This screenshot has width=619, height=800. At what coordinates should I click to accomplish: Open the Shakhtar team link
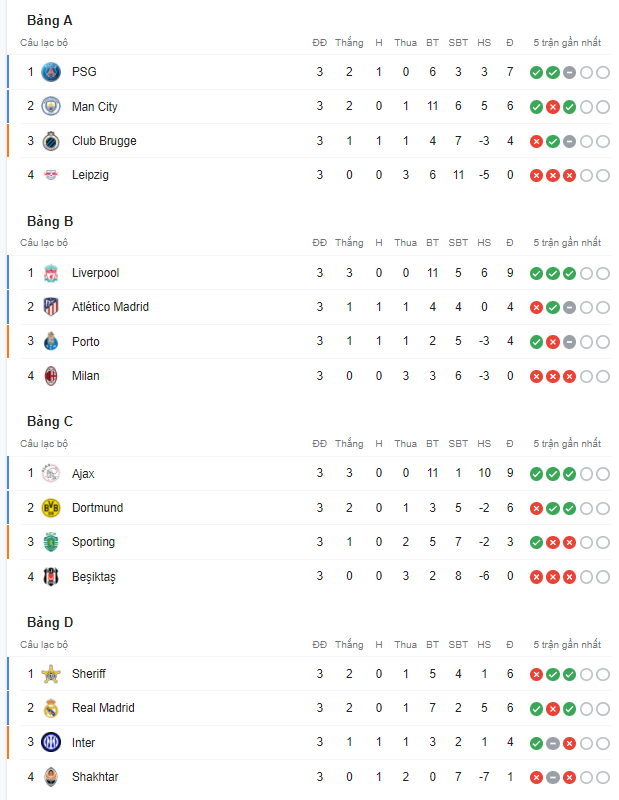coord(95,777)
